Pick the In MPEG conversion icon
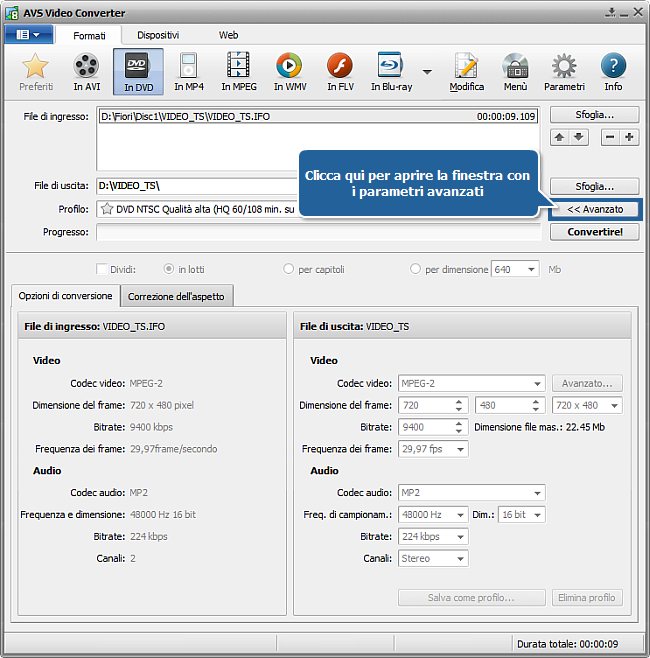 click(x=238, y=72)
